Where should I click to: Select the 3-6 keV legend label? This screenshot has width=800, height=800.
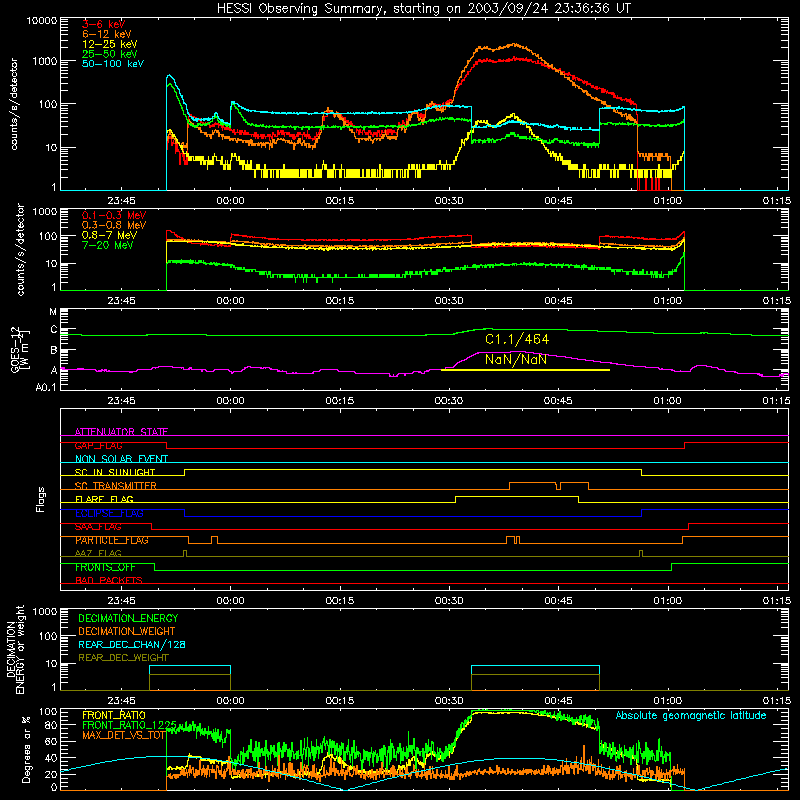[x=103, y=24]
